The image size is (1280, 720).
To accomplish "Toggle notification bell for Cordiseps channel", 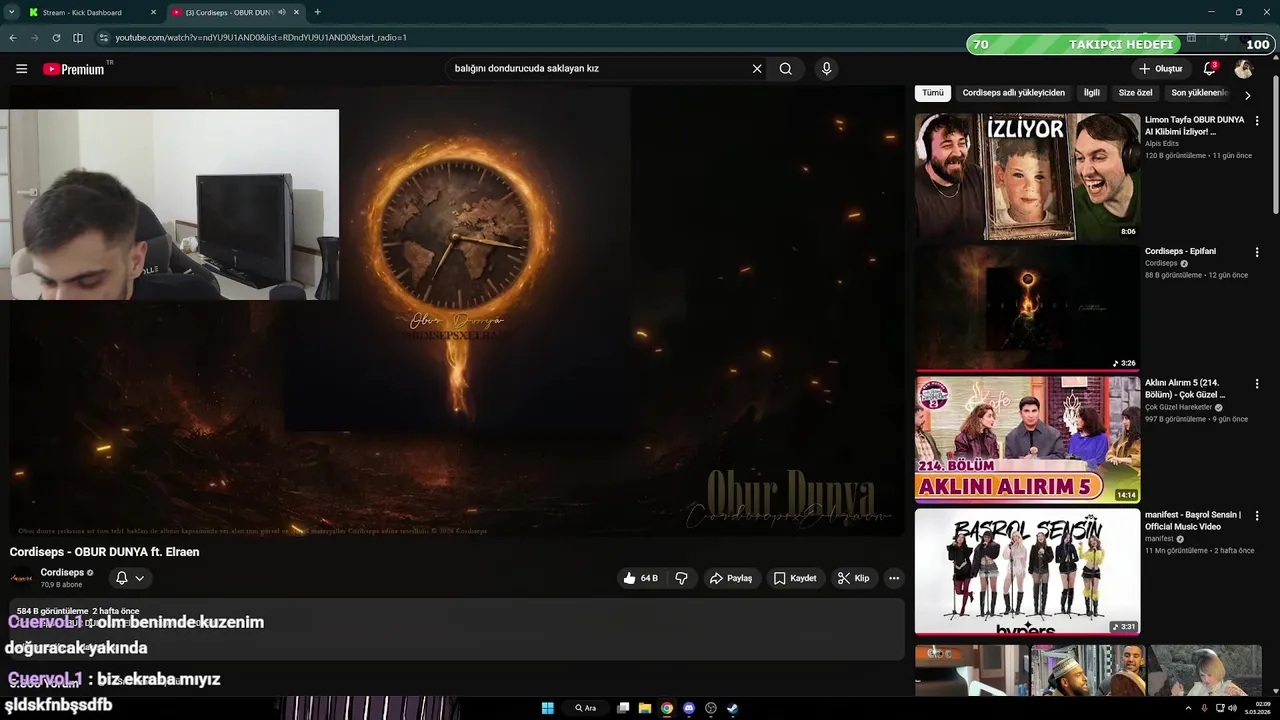I will 122,578.
